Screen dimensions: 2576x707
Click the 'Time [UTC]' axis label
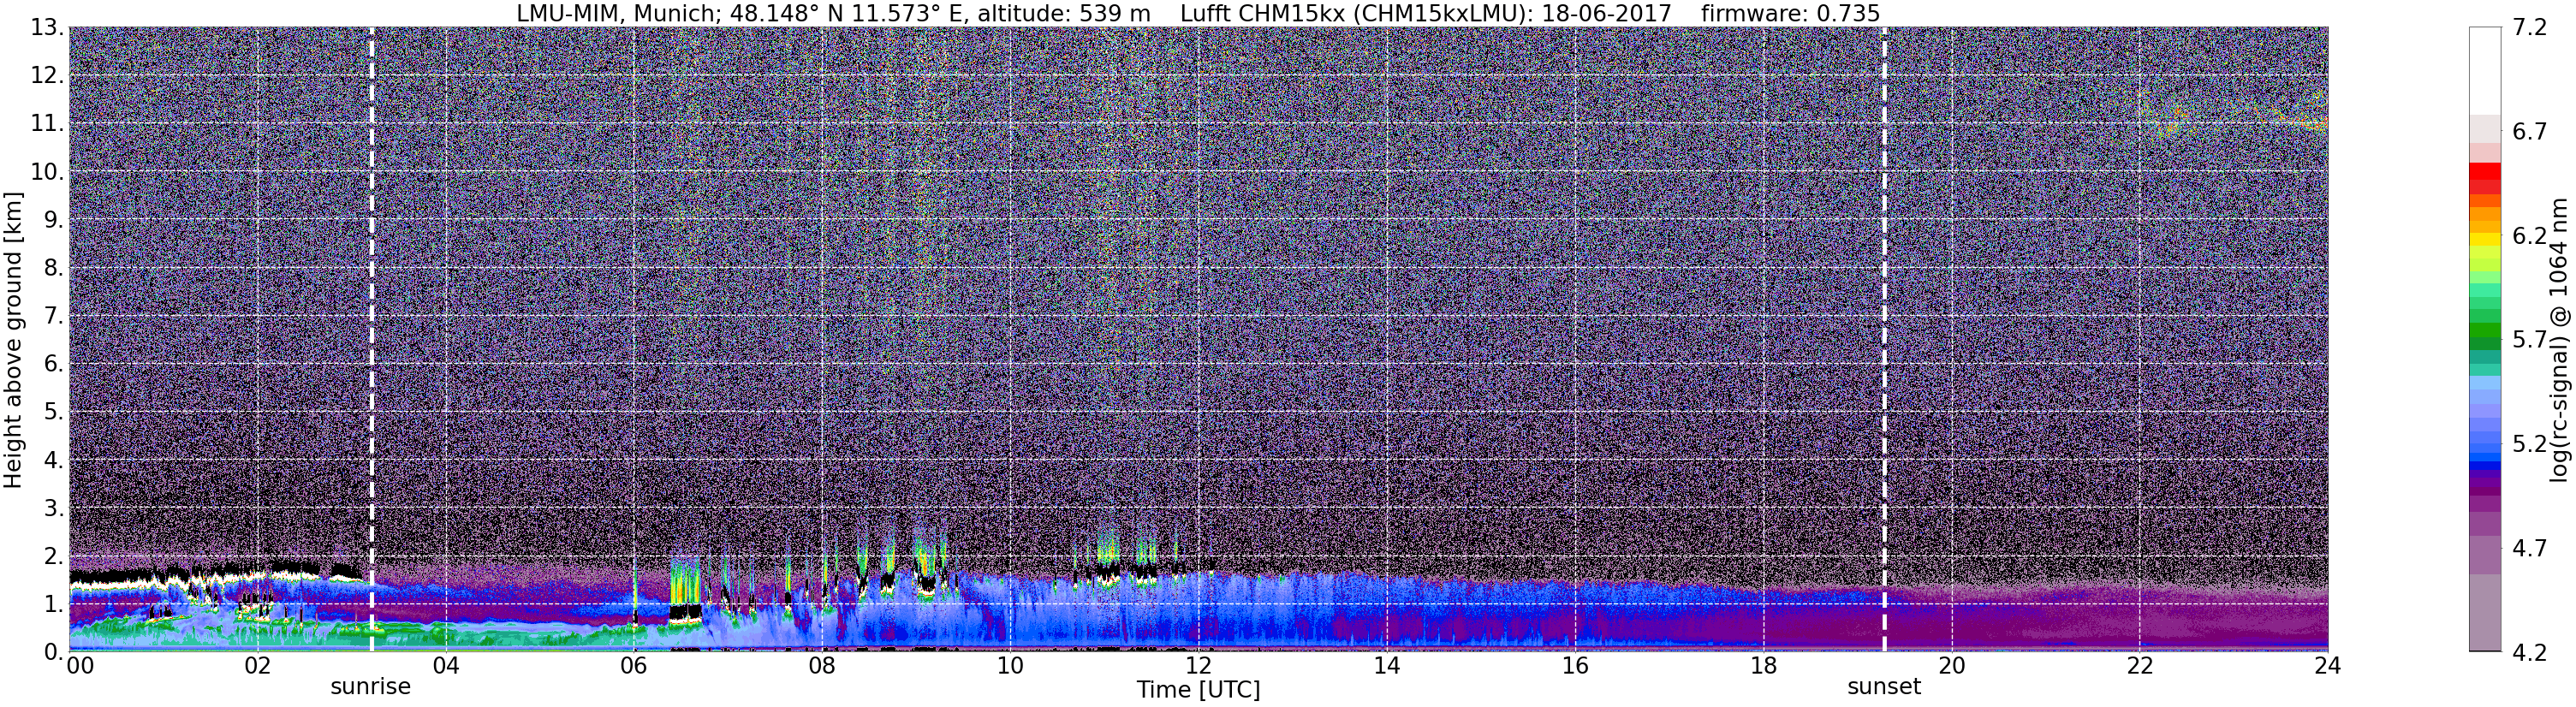1198,690
